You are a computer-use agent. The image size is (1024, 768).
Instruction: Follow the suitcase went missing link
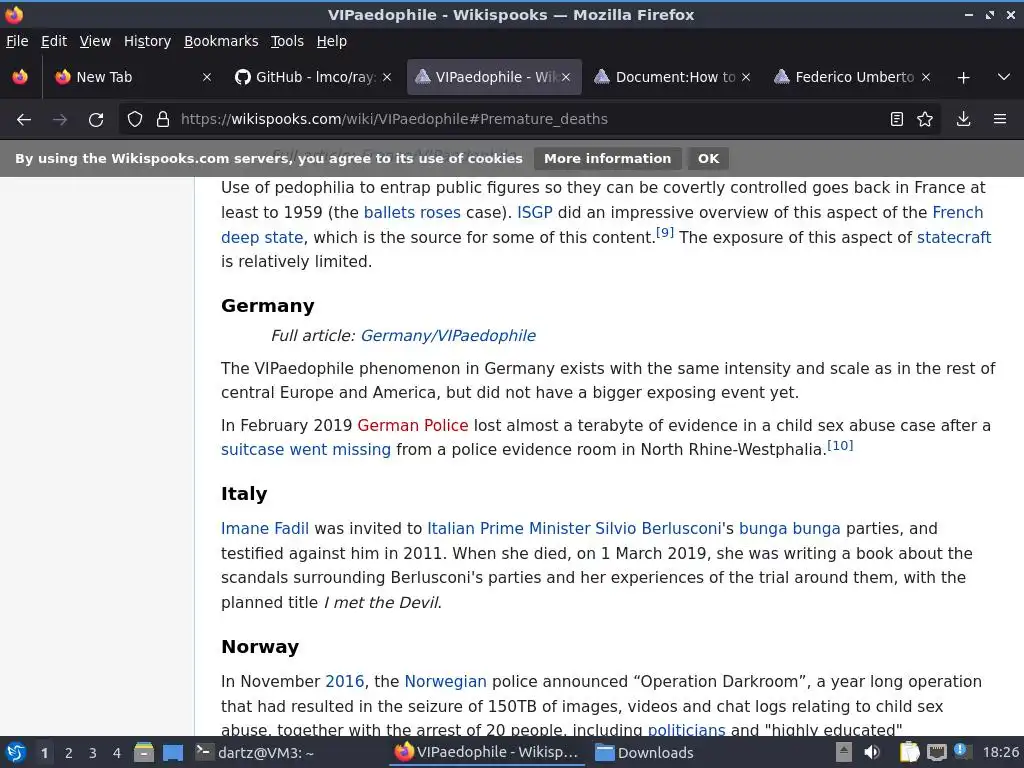coord(306,450)
